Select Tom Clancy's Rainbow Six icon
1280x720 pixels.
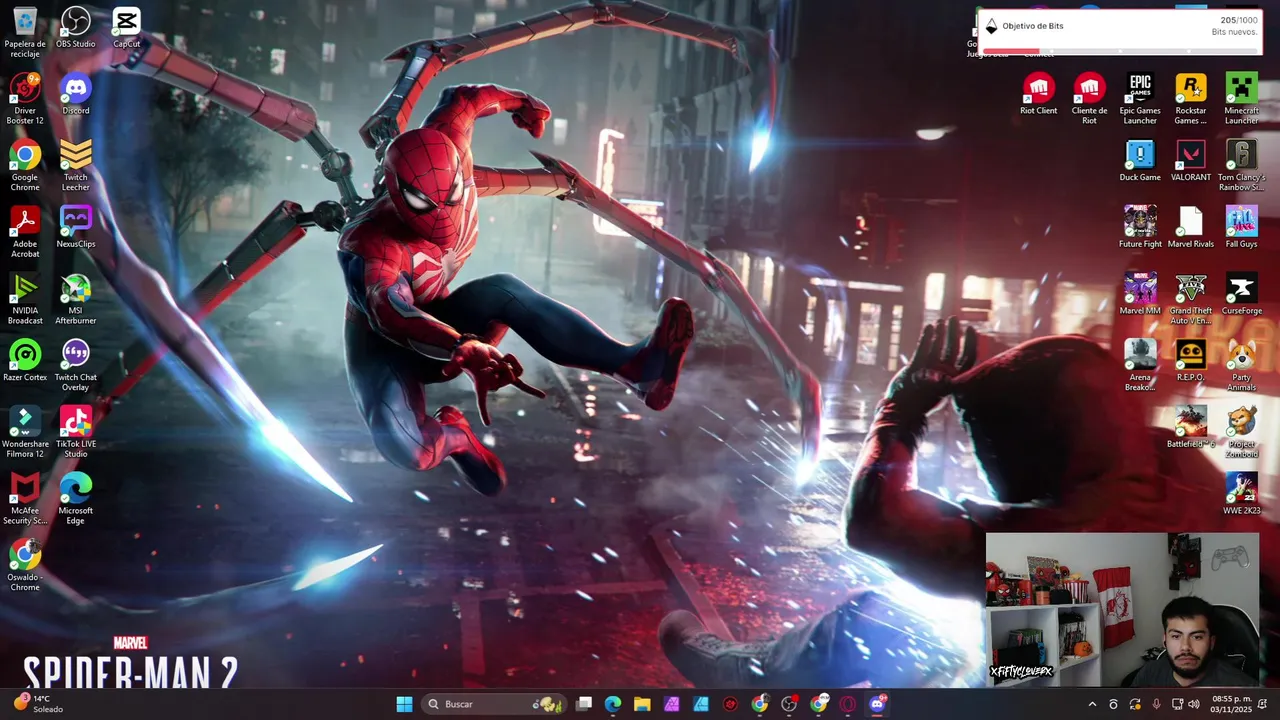click(1241, 165)
